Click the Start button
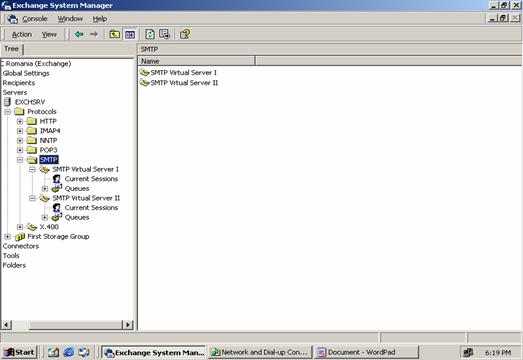The height and width of the screenshot is (360, 523). coord(19,352)
